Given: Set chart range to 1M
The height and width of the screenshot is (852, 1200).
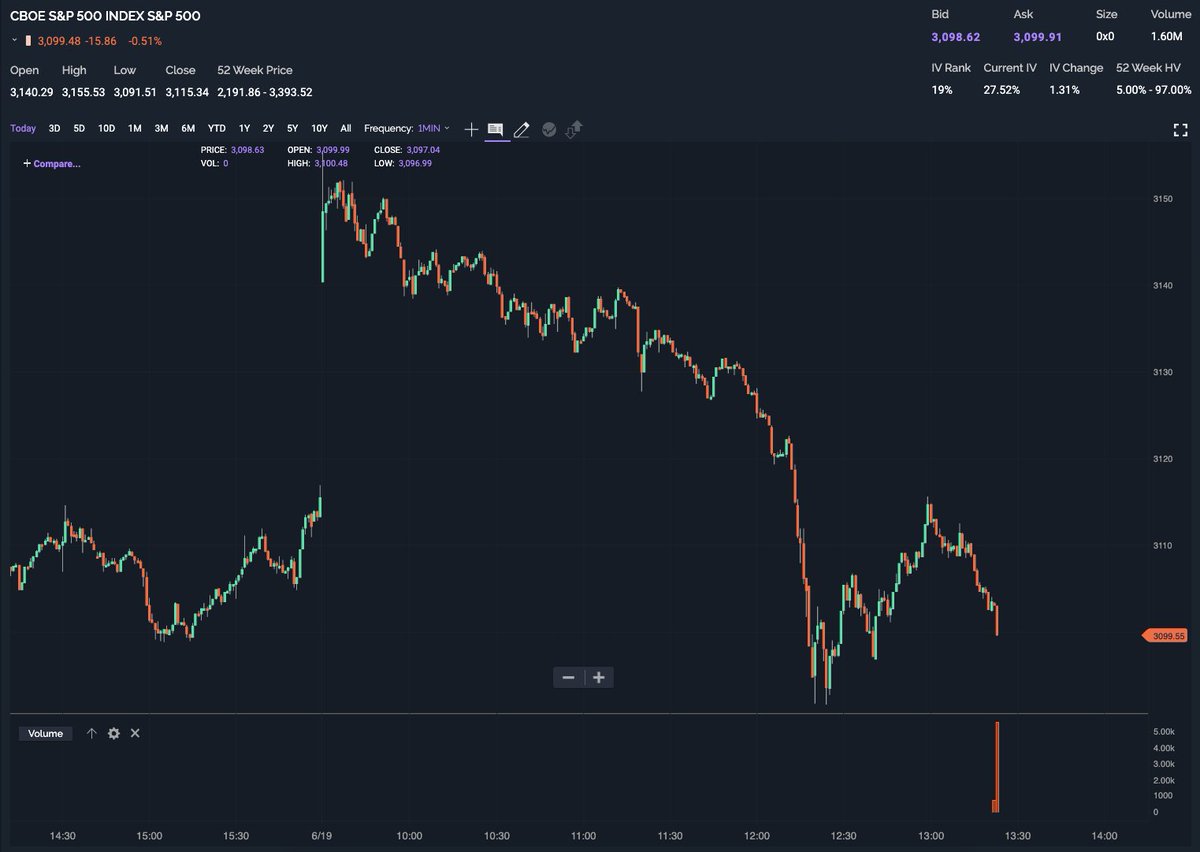Looking at the screenshot, I should 135,128.
